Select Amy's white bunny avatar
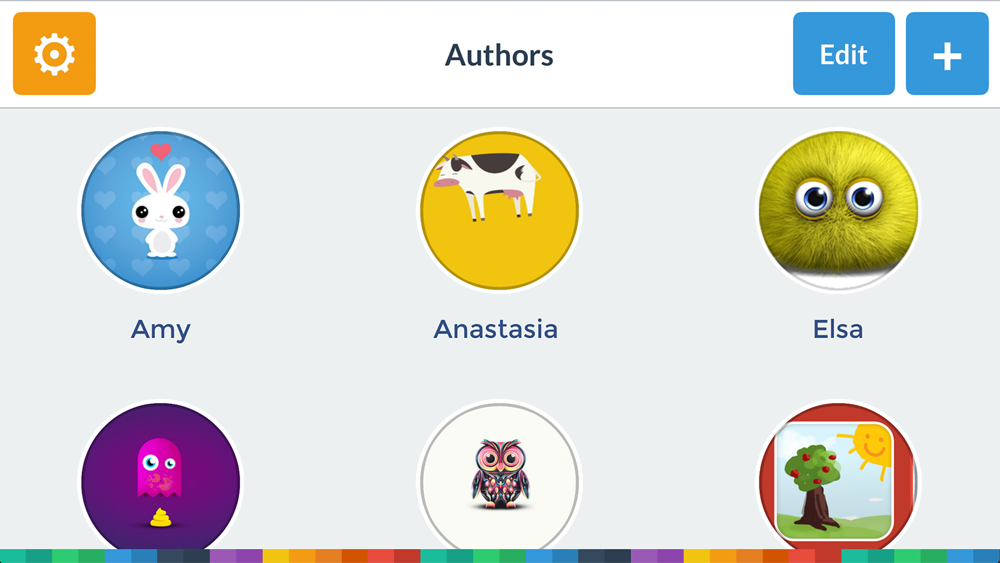1000x563 pixels. (x=161, y=210)
